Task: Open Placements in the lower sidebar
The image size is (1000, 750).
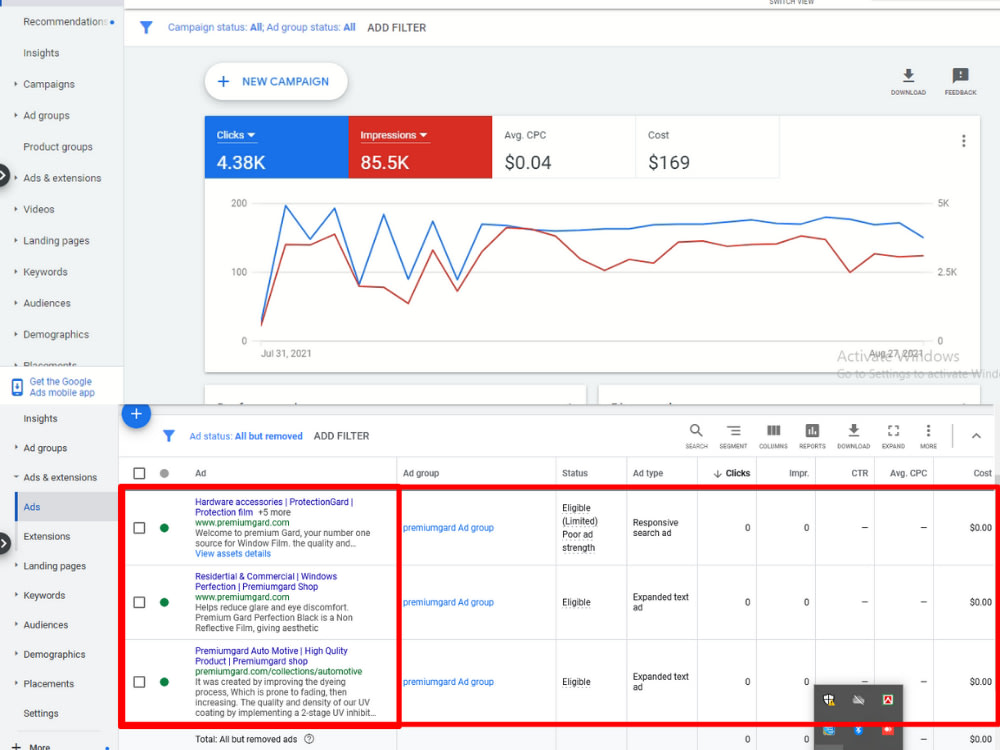Action: tap(48, 684)
